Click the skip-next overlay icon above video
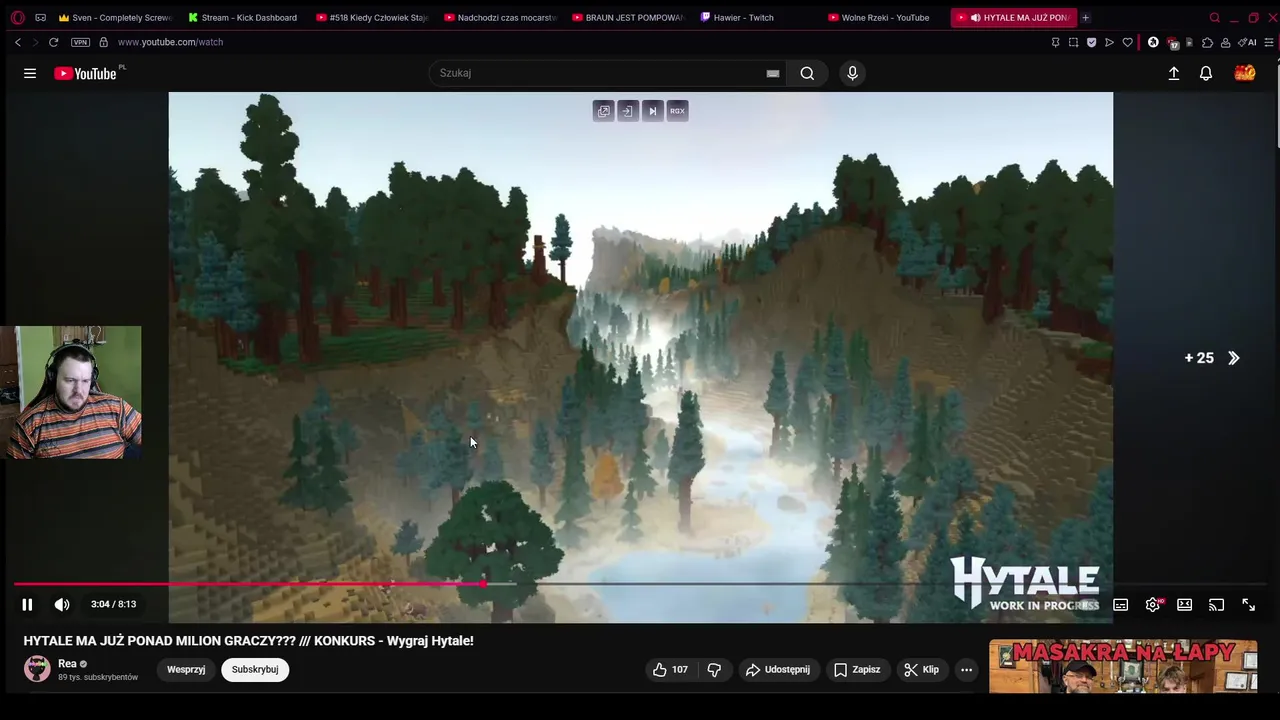The height and width of the screenshot is (720, 1280). point(652,111)
